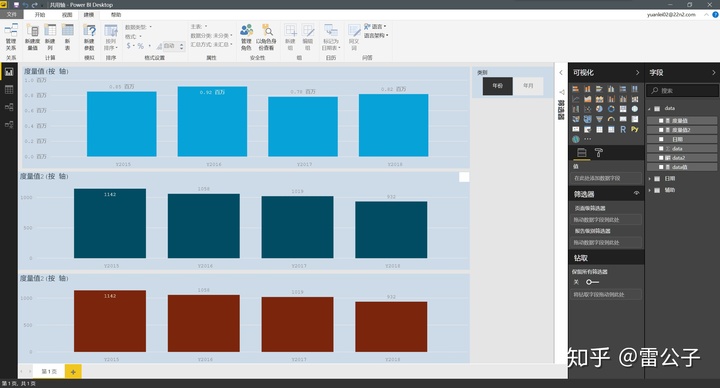Check the data2 field checkbox
The width and height of the screenshot is (720, 388).
point(661,157)
